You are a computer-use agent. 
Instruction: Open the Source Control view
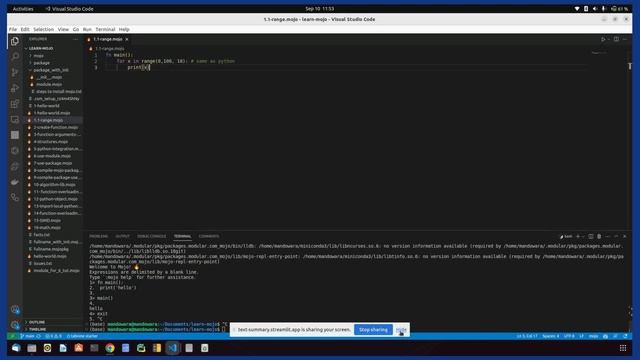click(15, 72)
